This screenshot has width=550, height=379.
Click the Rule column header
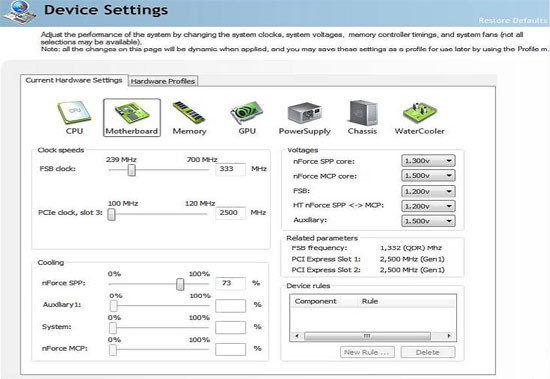pos(370,301)
